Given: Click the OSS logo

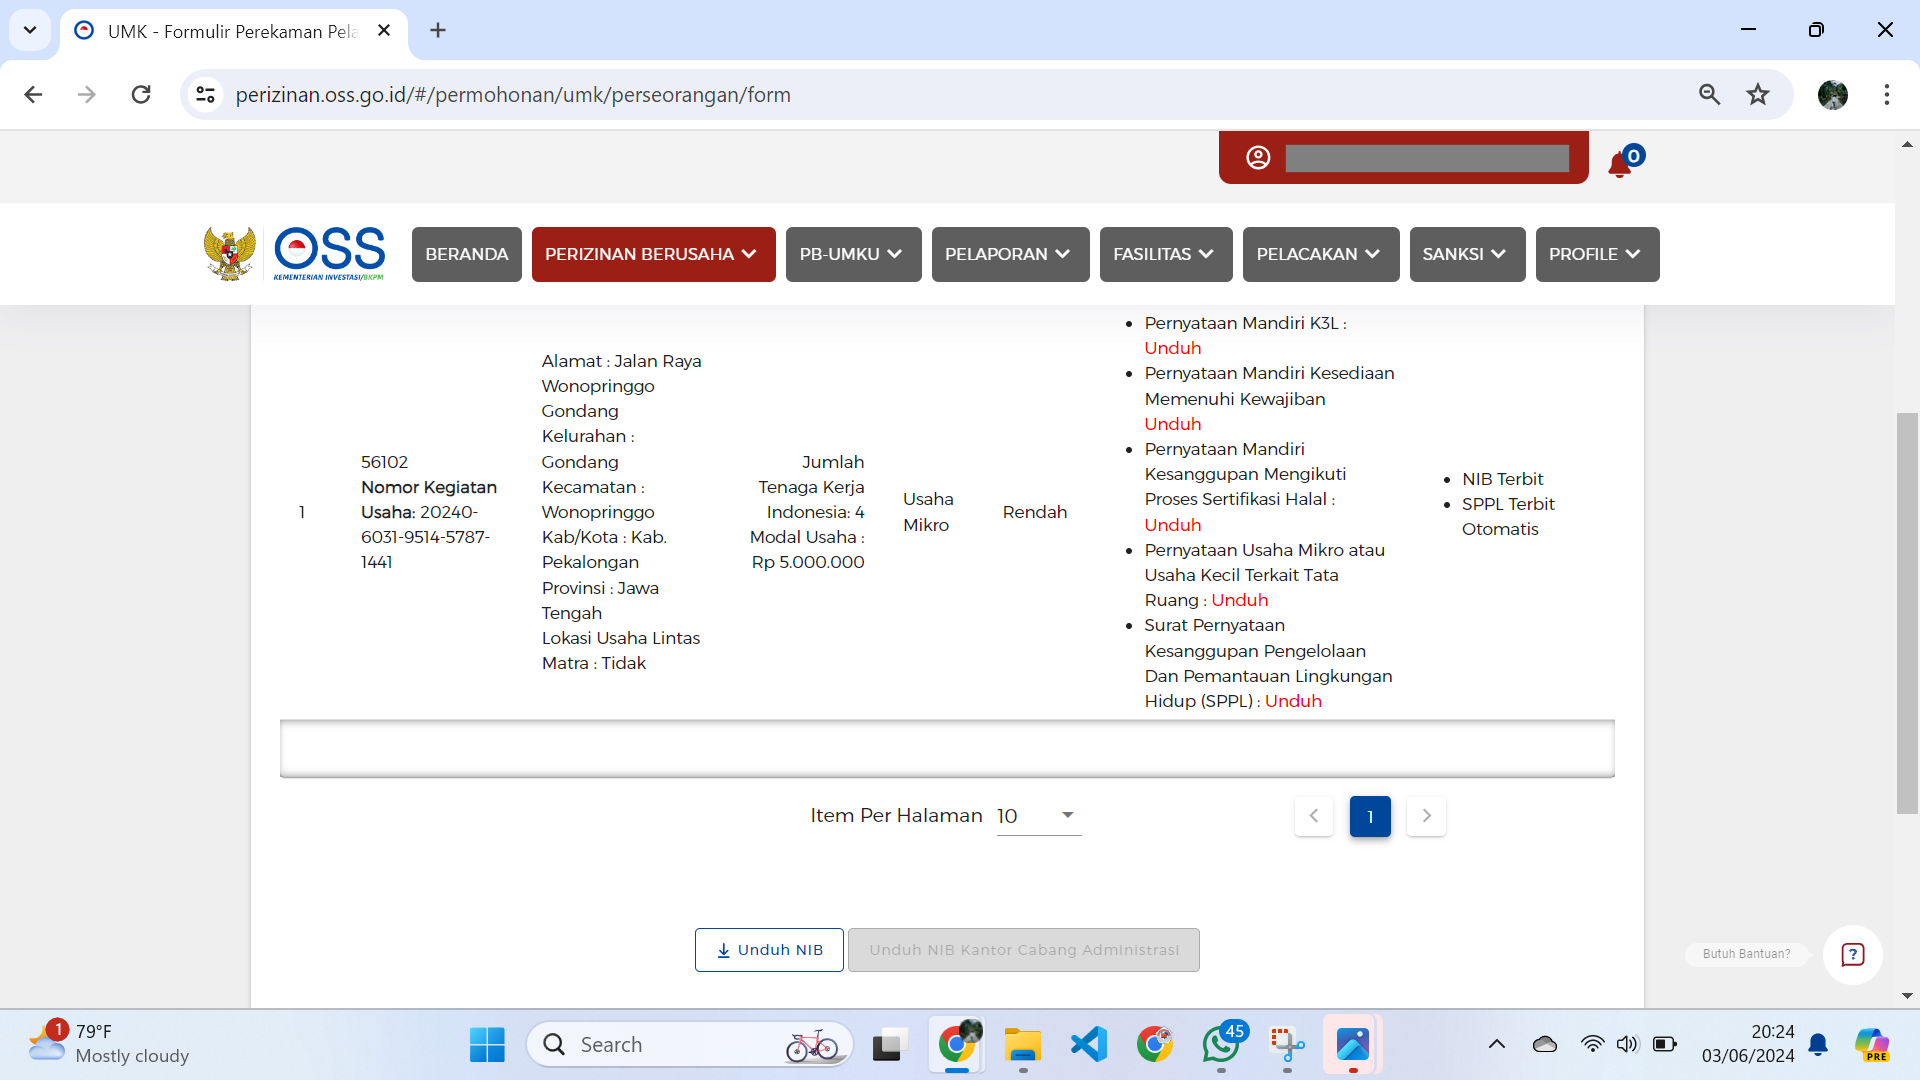Looking at the screenshot, I should point(329,254).
